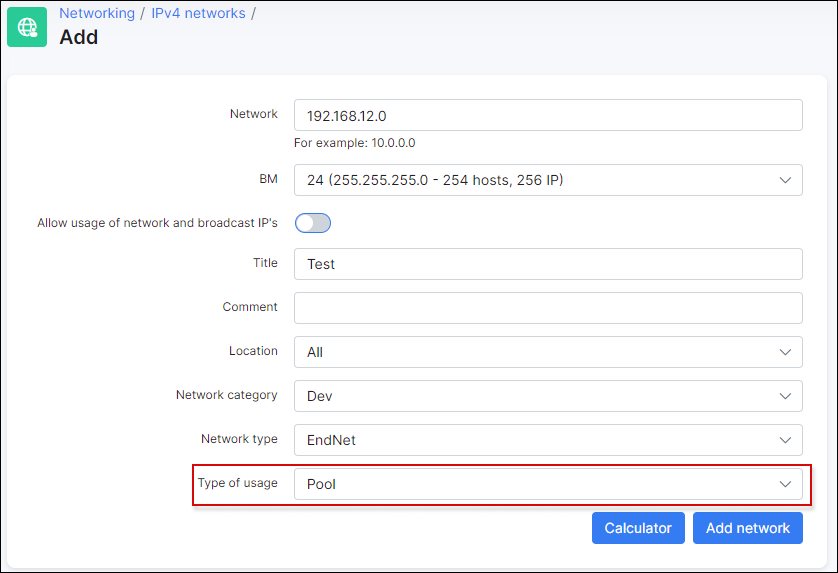Toggle Allow usage of network and broadcast IPs
The height and width of the screenshot is (573, 838).
point(312,223)
